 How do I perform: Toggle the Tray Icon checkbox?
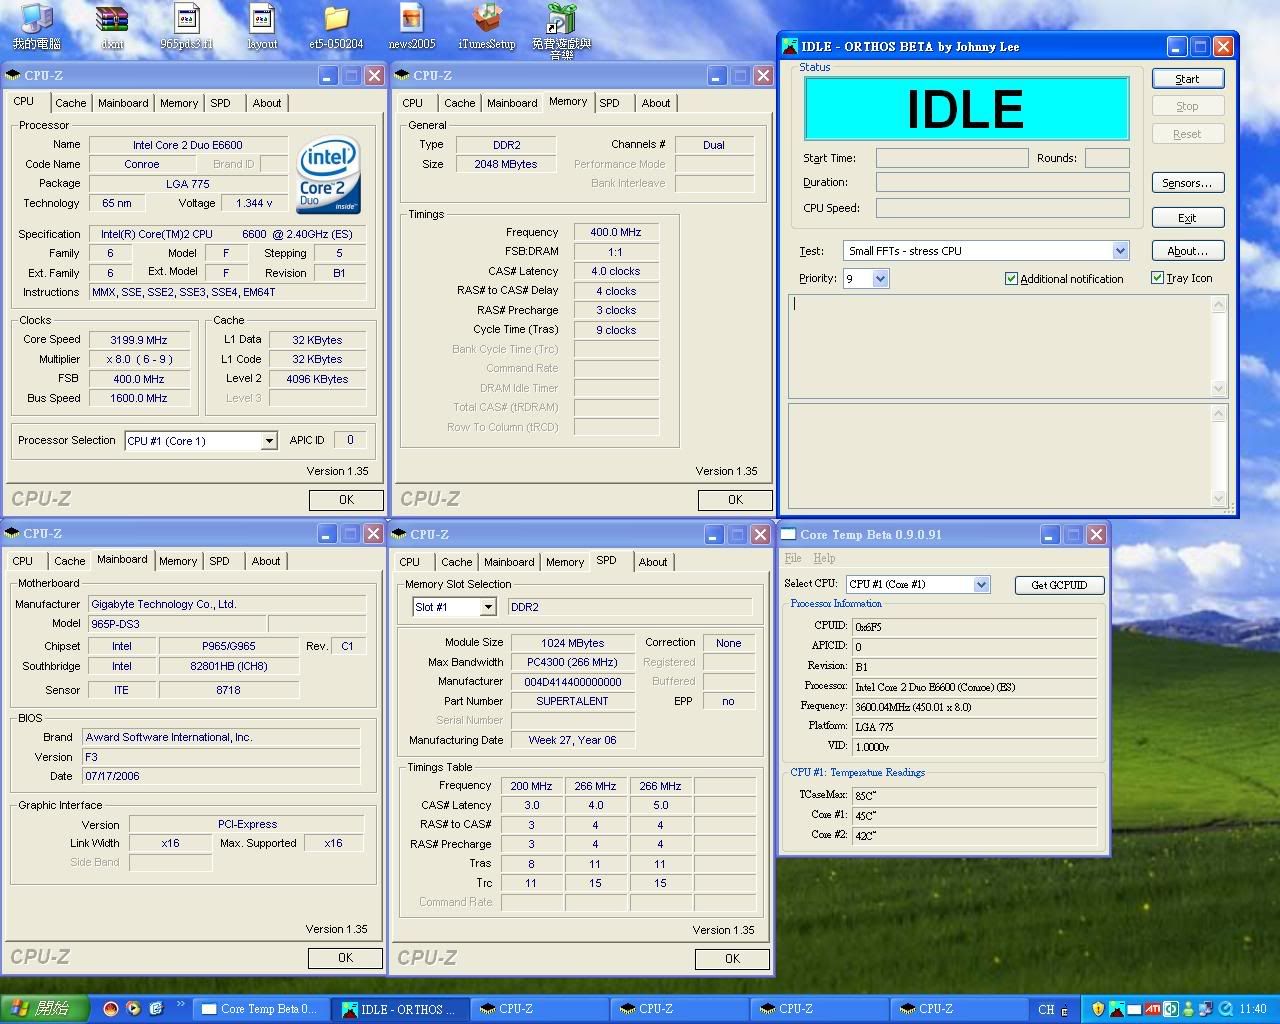[1157, 278]
